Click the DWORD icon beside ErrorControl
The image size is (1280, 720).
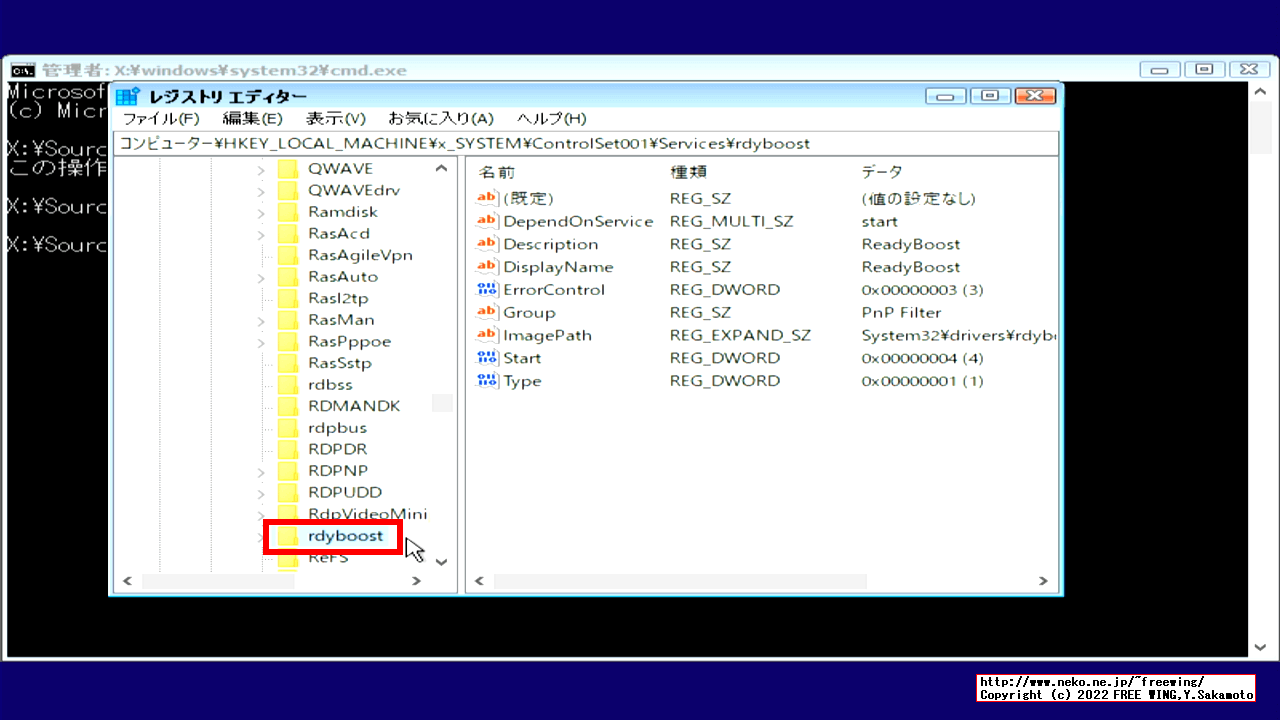pos(487,289)
